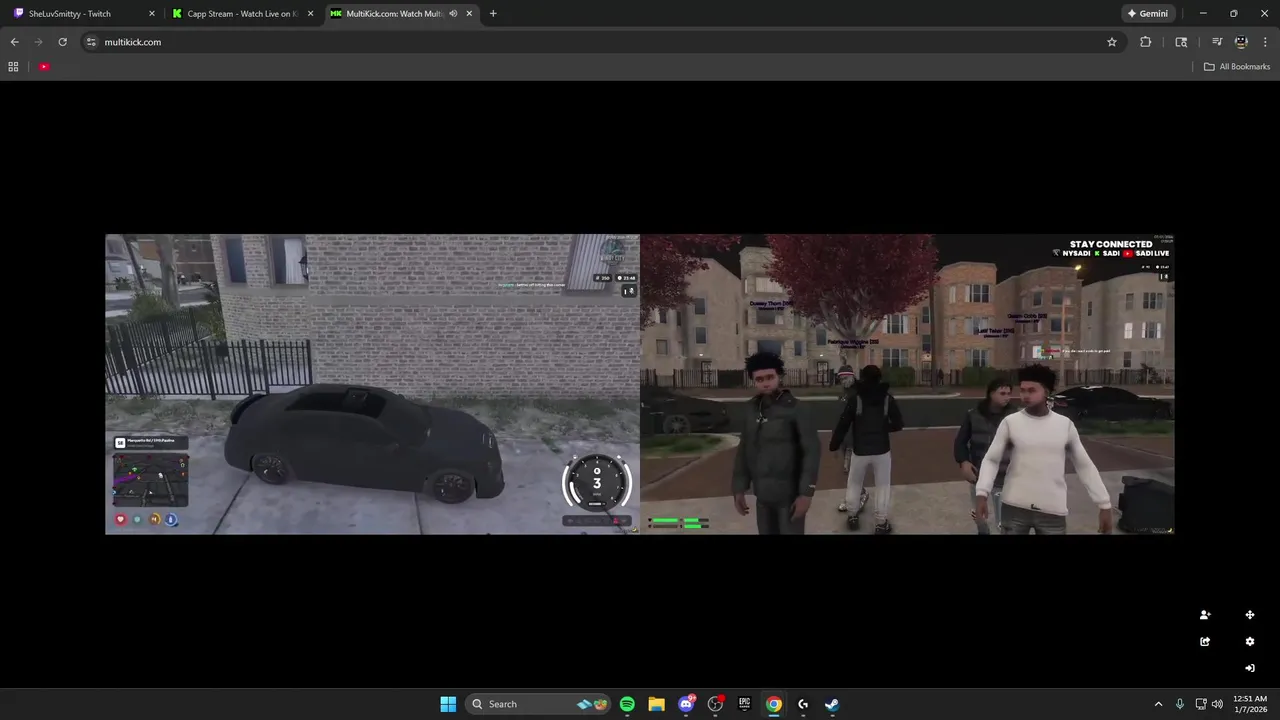Bookmark this page with the star icon
The image size is (1280, 720).
pyautogui.click(x=1112, y=42)
